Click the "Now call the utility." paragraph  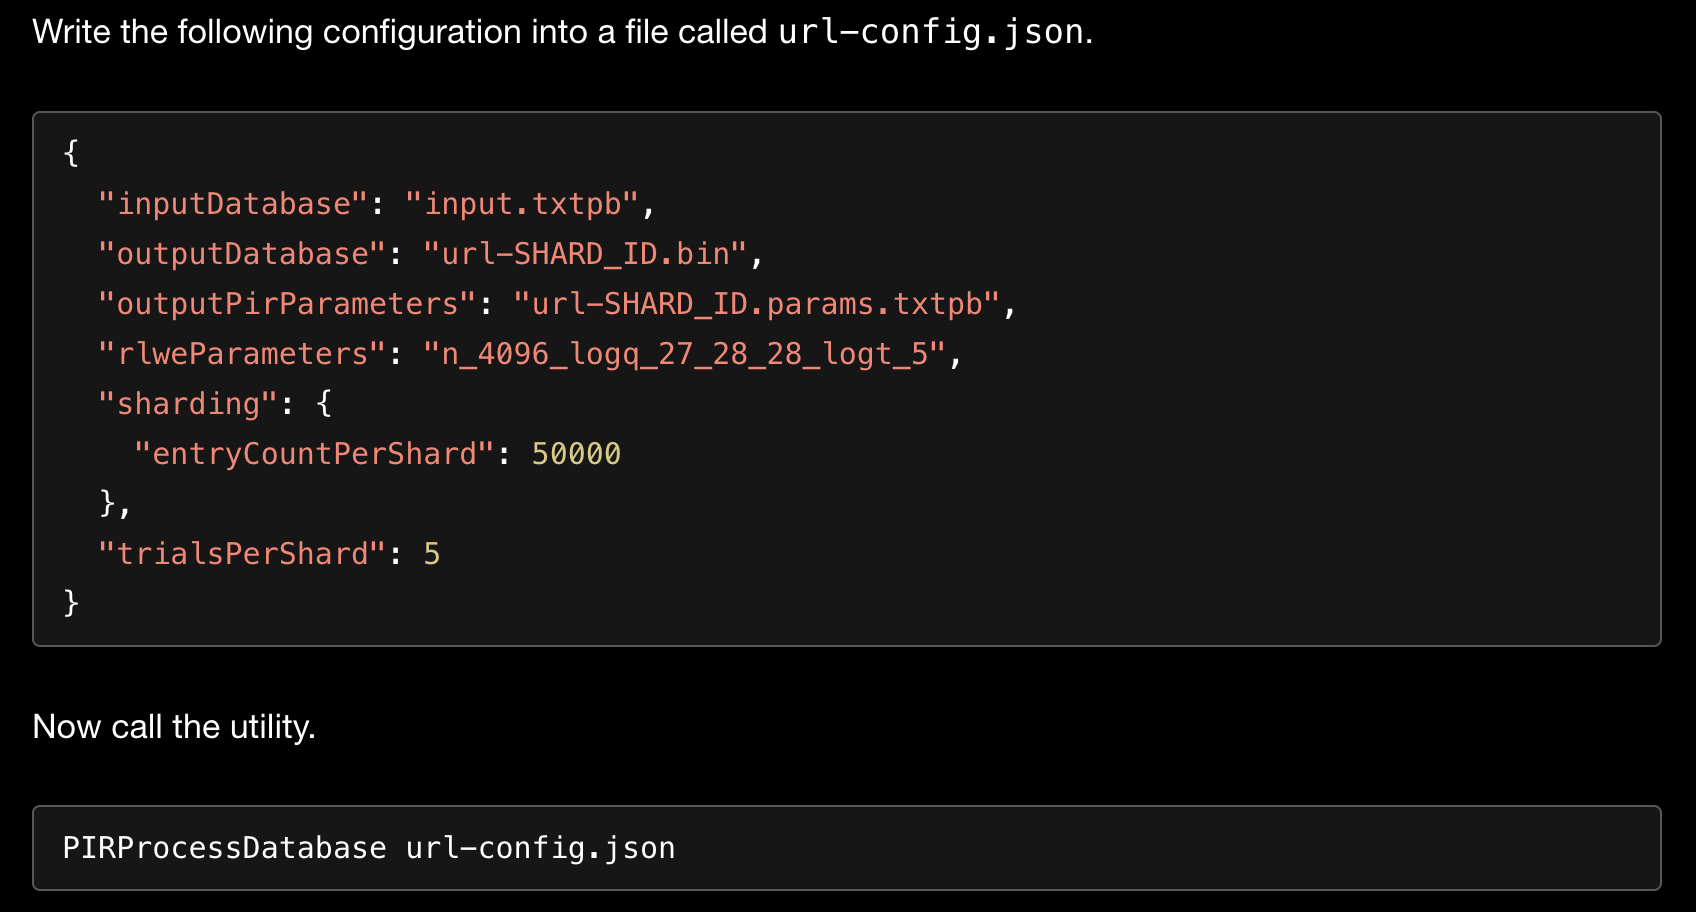(x=174, y=727)
